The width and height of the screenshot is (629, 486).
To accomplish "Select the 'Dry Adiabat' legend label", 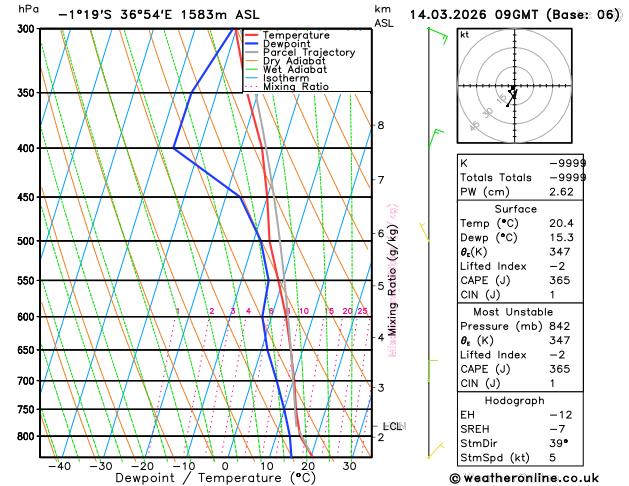I will click(x=294, y=61).
